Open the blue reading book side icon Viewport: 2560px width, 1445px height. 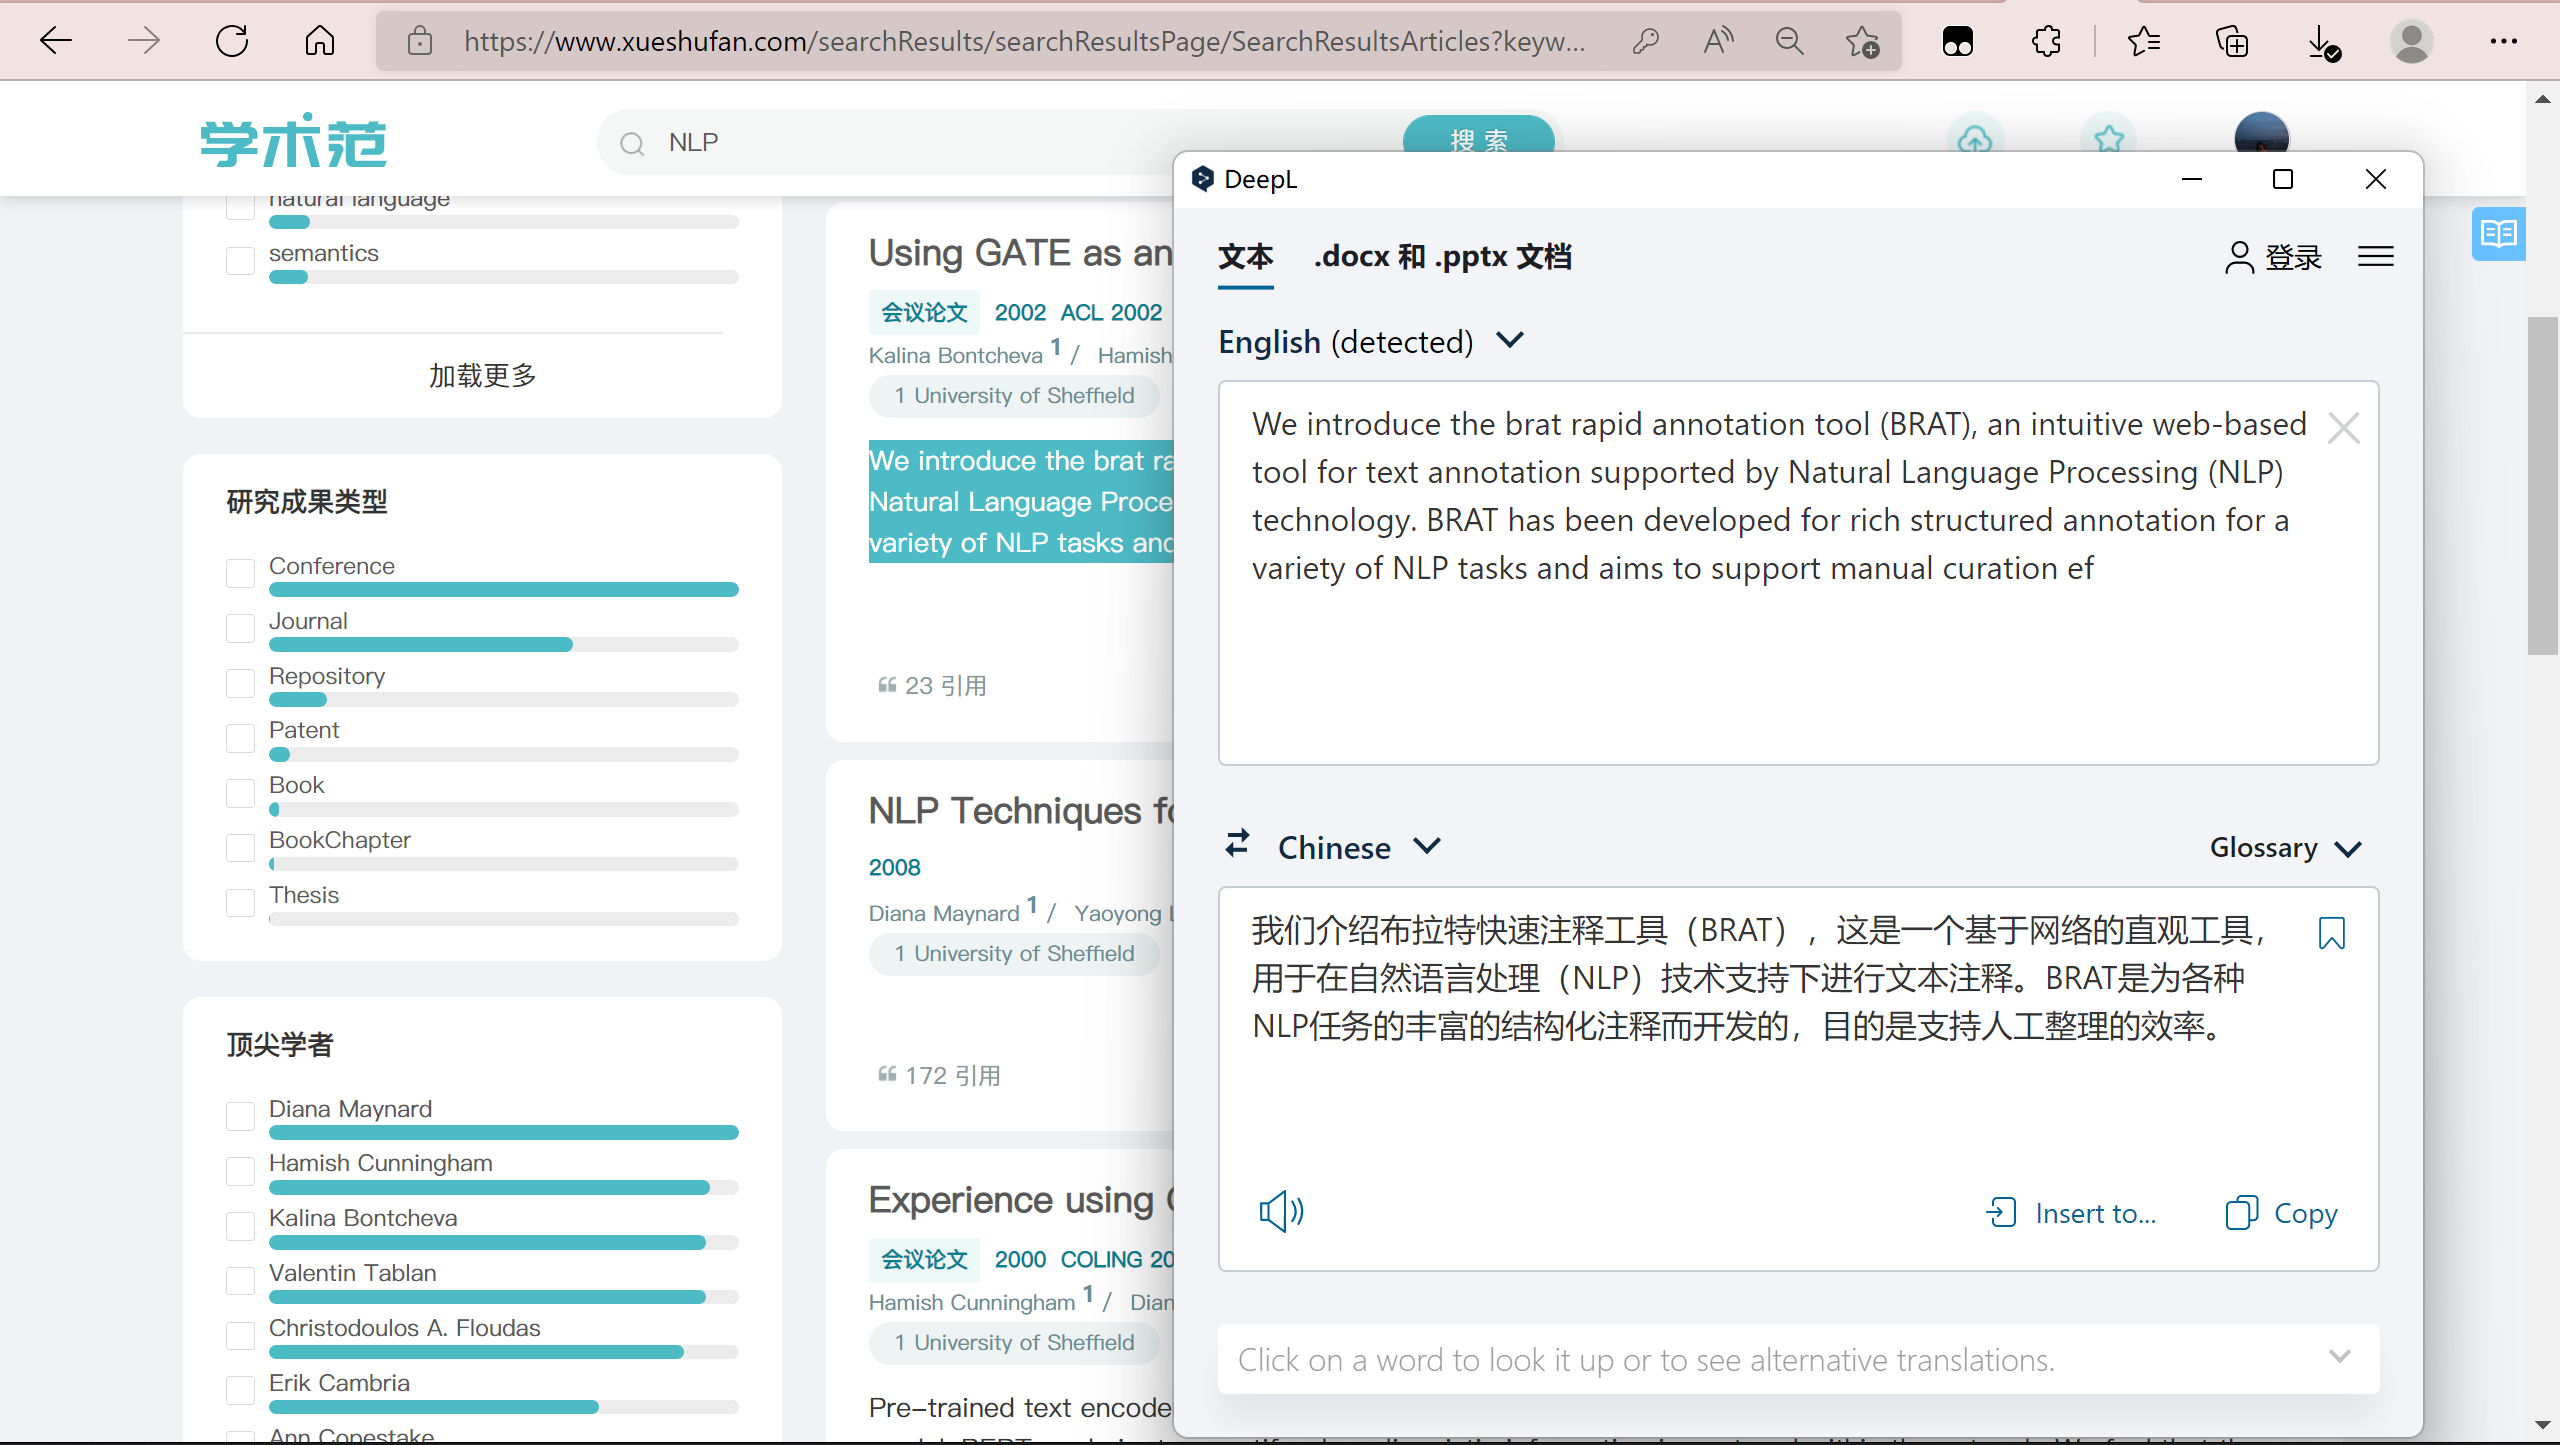pyautogui.click(x=2498, y=234)
